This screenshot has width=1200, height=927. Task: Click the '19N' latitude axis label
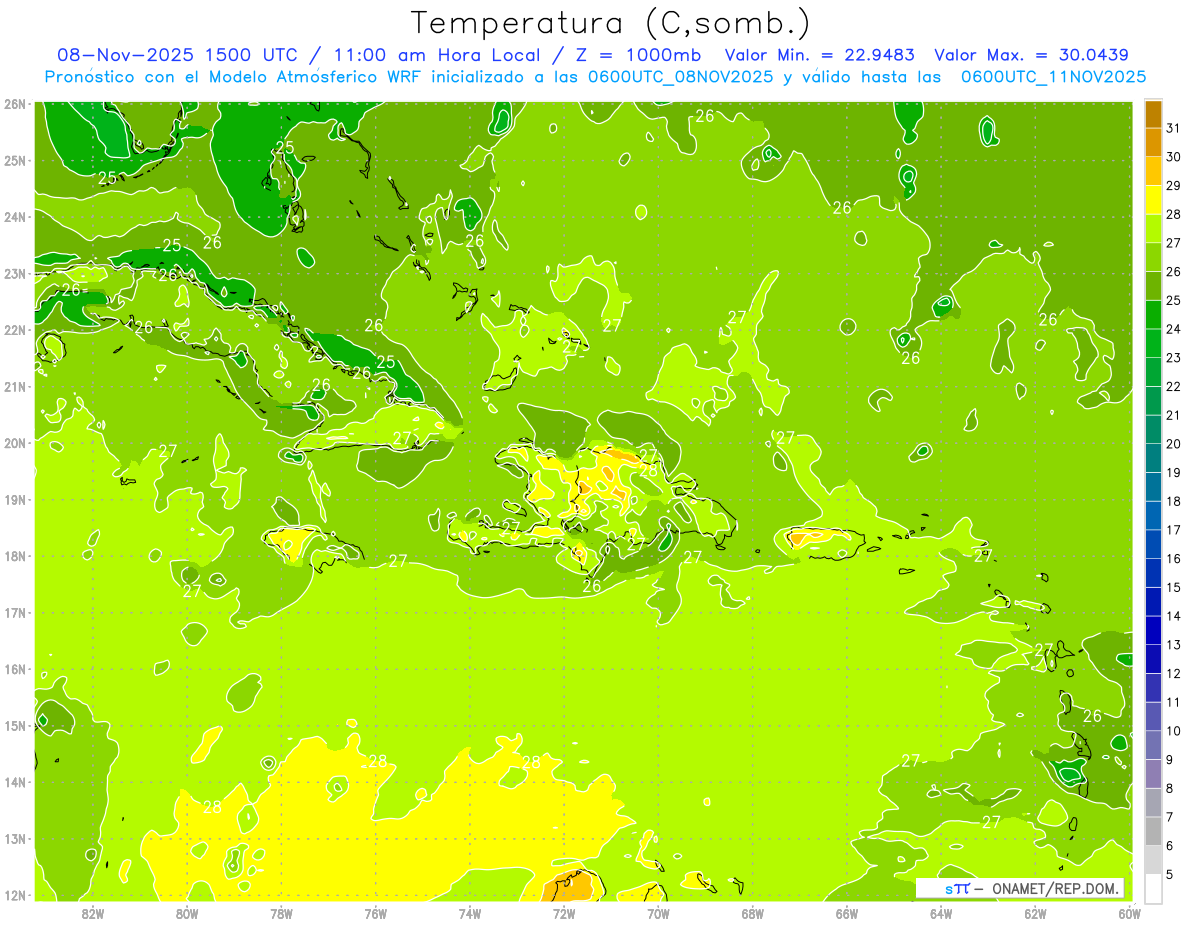pos(15,499)
